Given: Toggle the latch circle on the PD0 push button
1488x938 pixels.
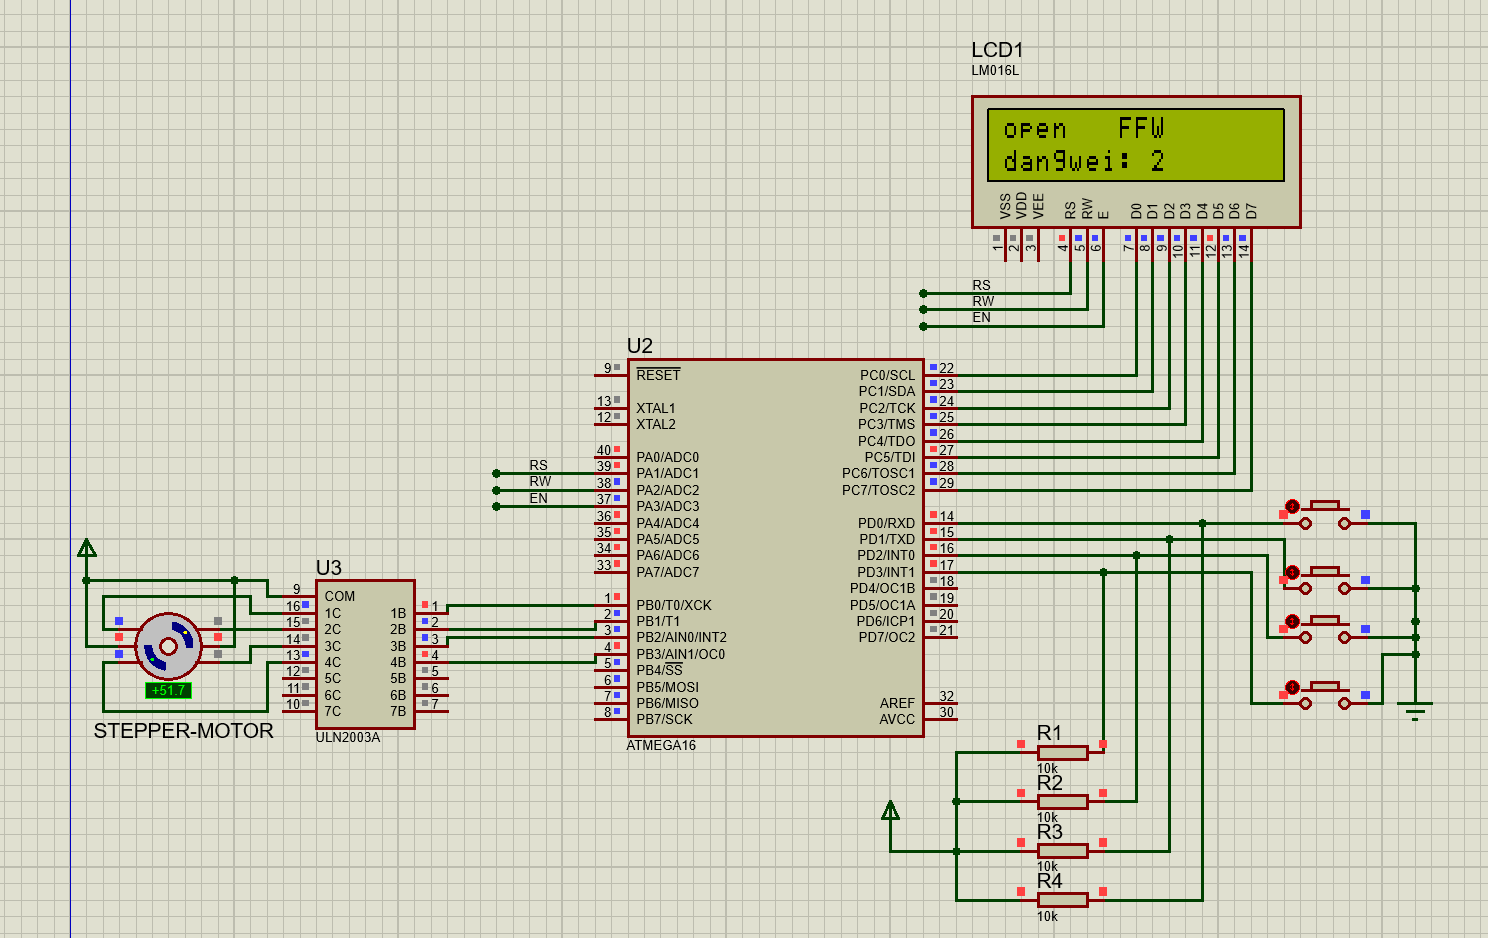Looking at the screenshot, I should coord(1291,506).
